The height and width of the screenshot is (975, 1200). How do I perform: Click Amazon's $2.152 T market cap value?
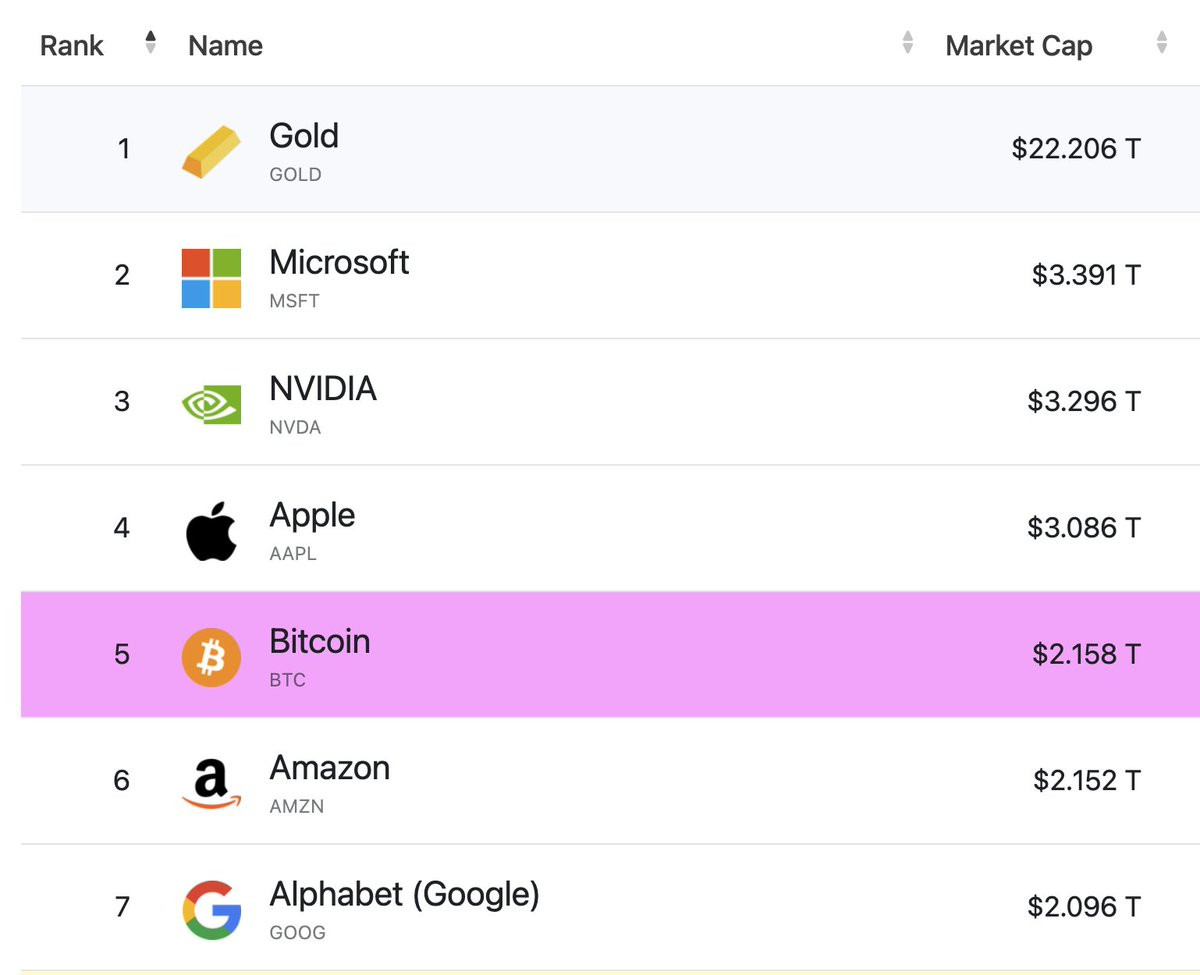click(1086, 780)
